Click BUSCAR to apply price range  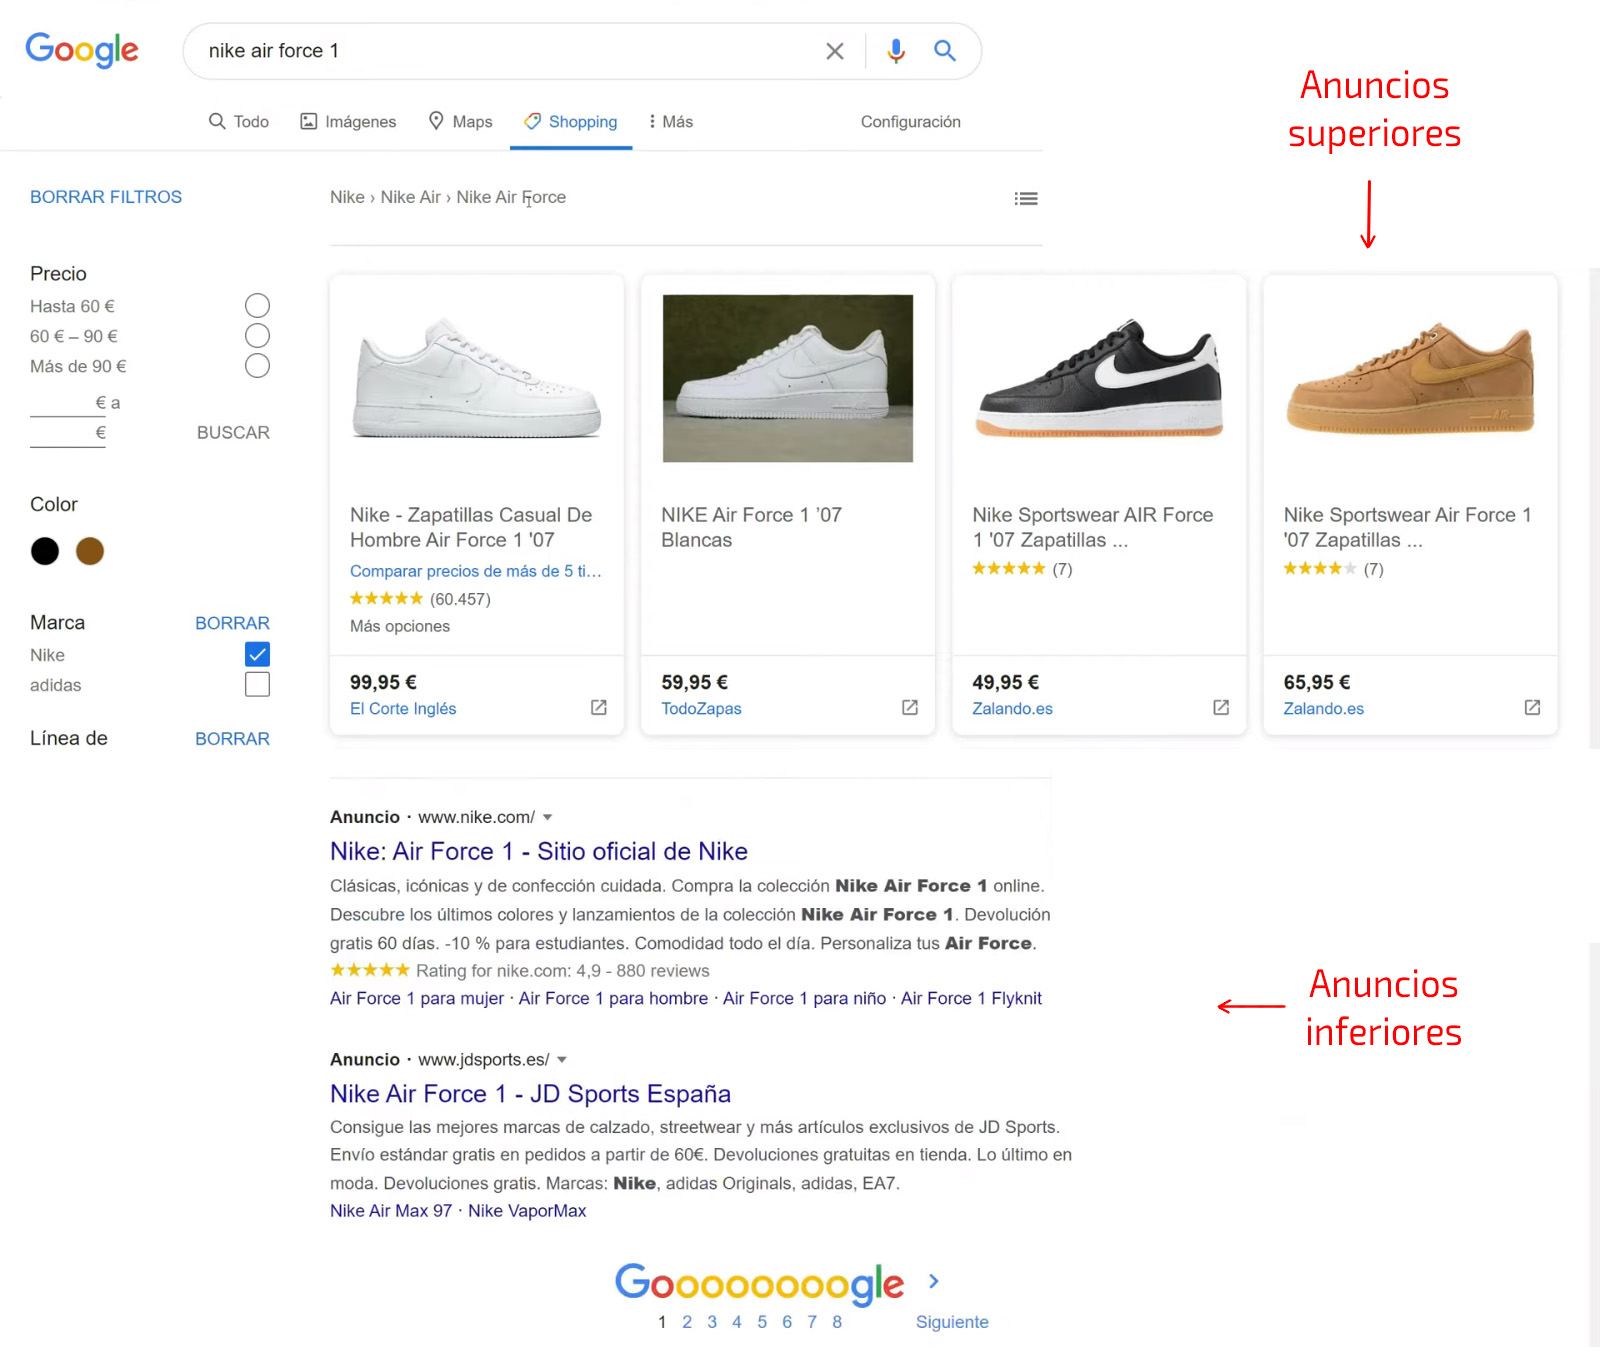[x=233, y=432]
